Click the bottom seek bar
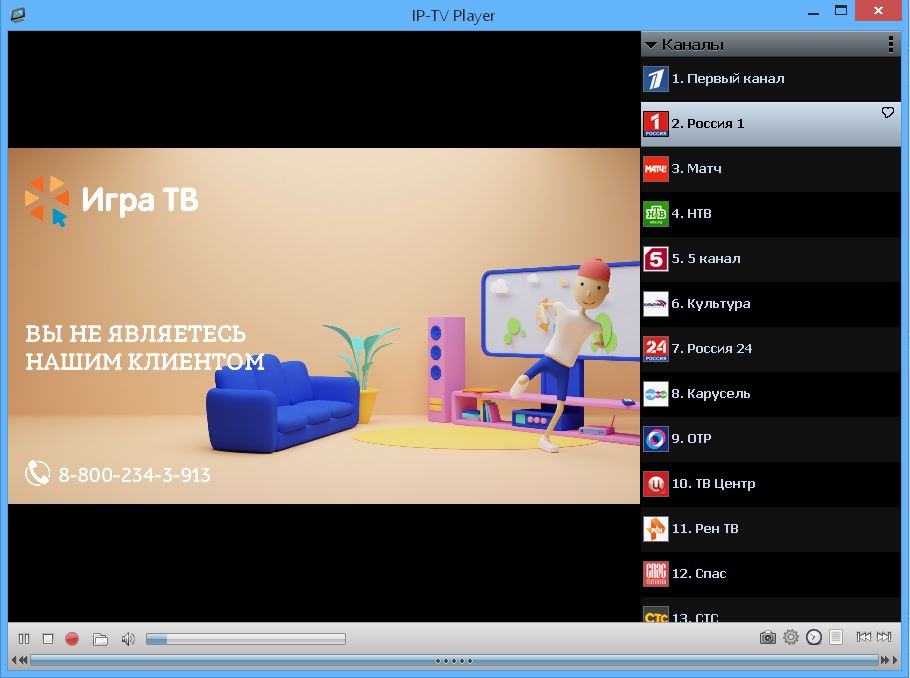910x678 pixels. tap(454, 660)
